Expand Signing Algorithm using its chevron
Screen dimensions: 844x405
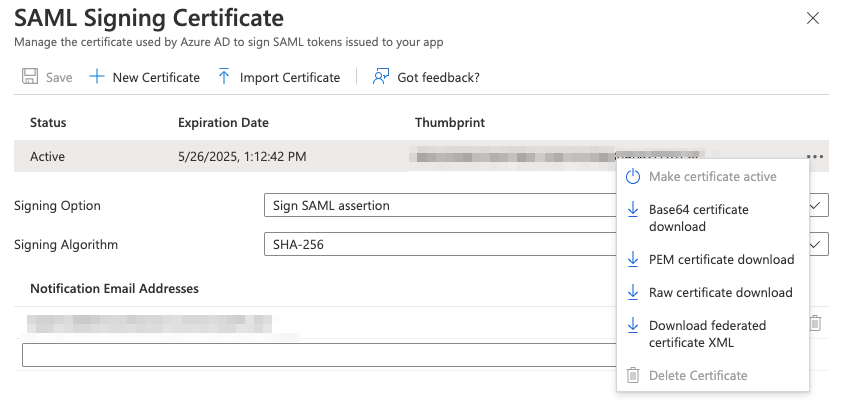[817, 245]
